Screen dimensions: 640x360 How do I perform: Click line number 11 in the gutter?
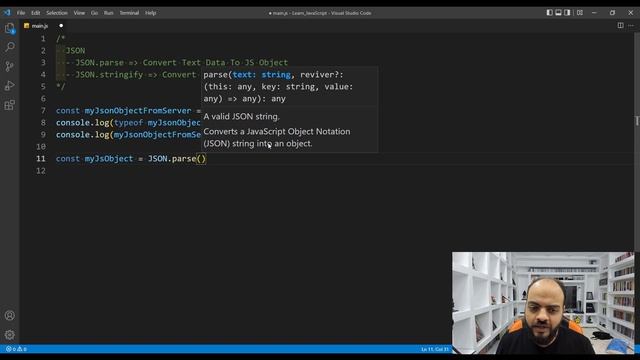pos(41,158)
